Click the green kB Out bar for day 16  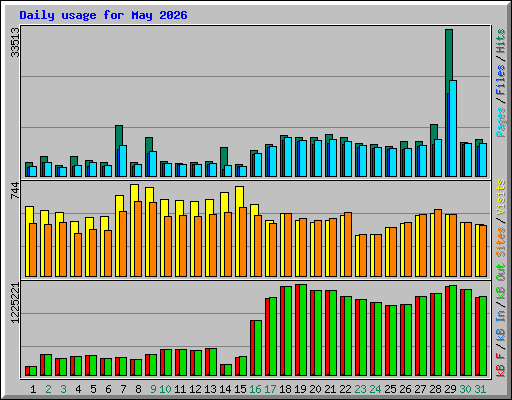click(258, 348)
